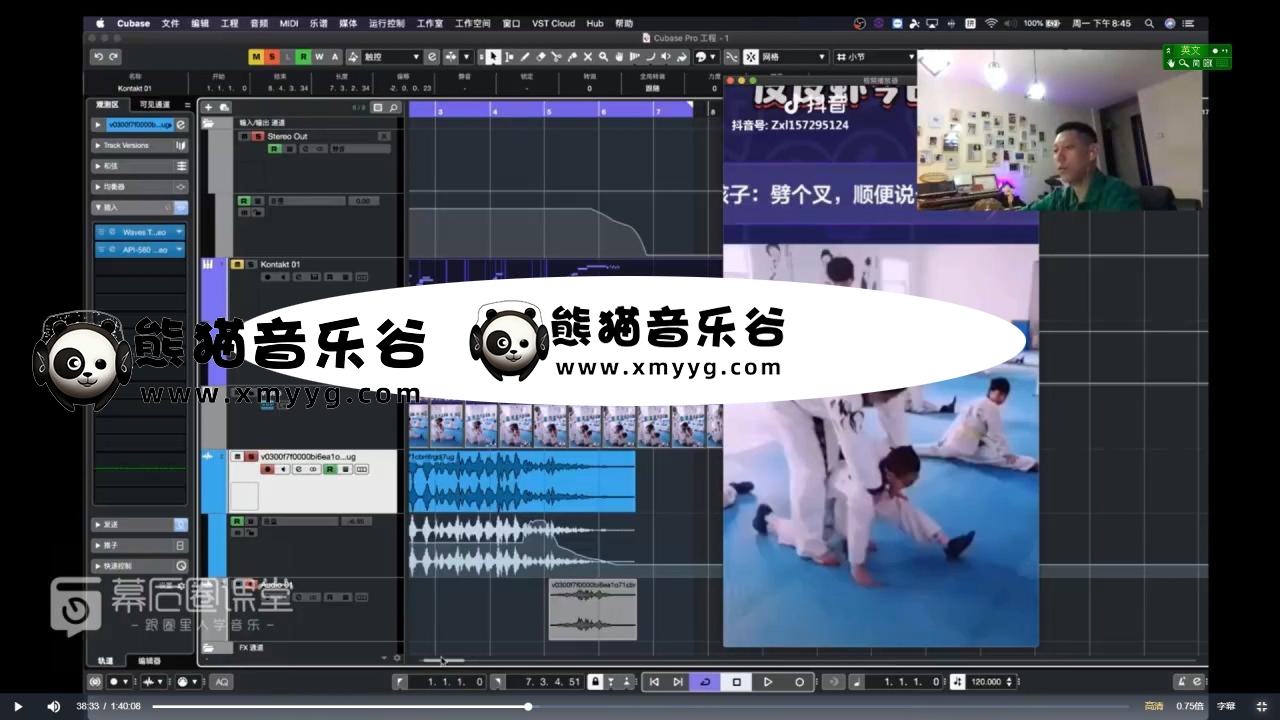Toggle W write automation for all tracks
The height and width of the screenshot is (720, 1280).
point(319,57)
